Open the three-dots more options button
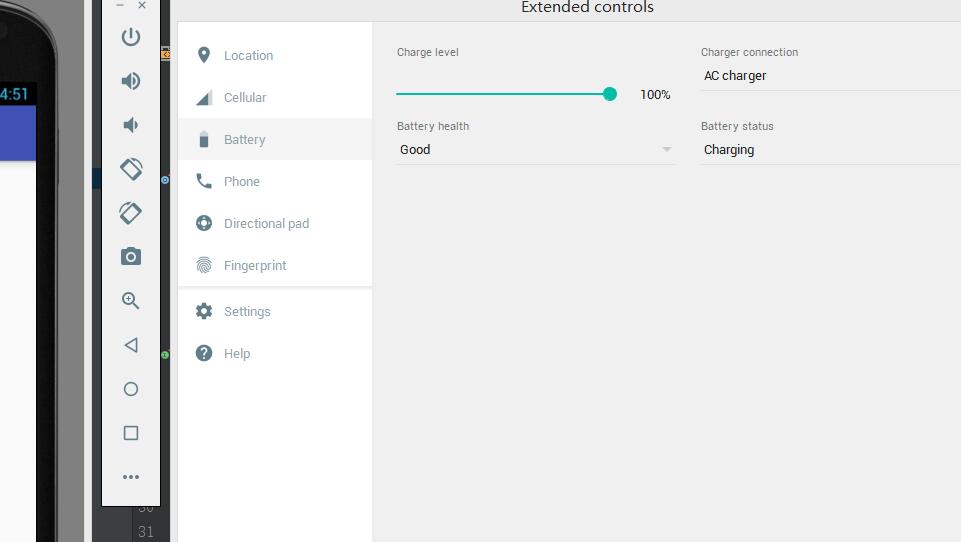 tap(131, 477)
